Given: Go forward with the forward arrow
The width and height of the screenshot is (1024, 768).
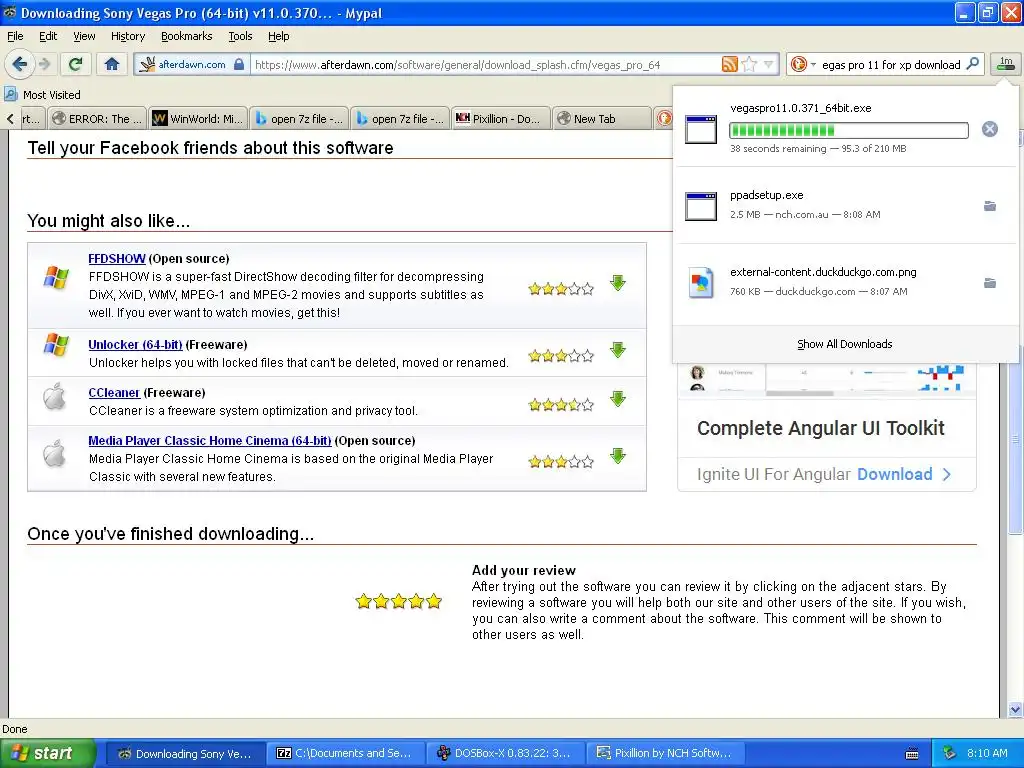Looking at the screenshot, I should tap(44, 64).
